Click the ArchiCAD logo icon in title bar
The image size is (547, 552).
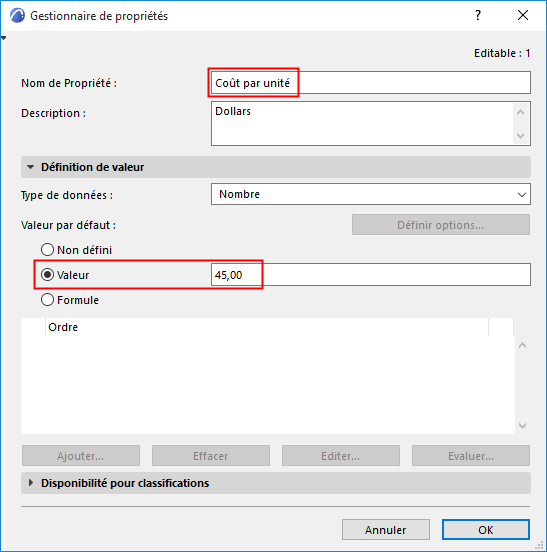17,16
